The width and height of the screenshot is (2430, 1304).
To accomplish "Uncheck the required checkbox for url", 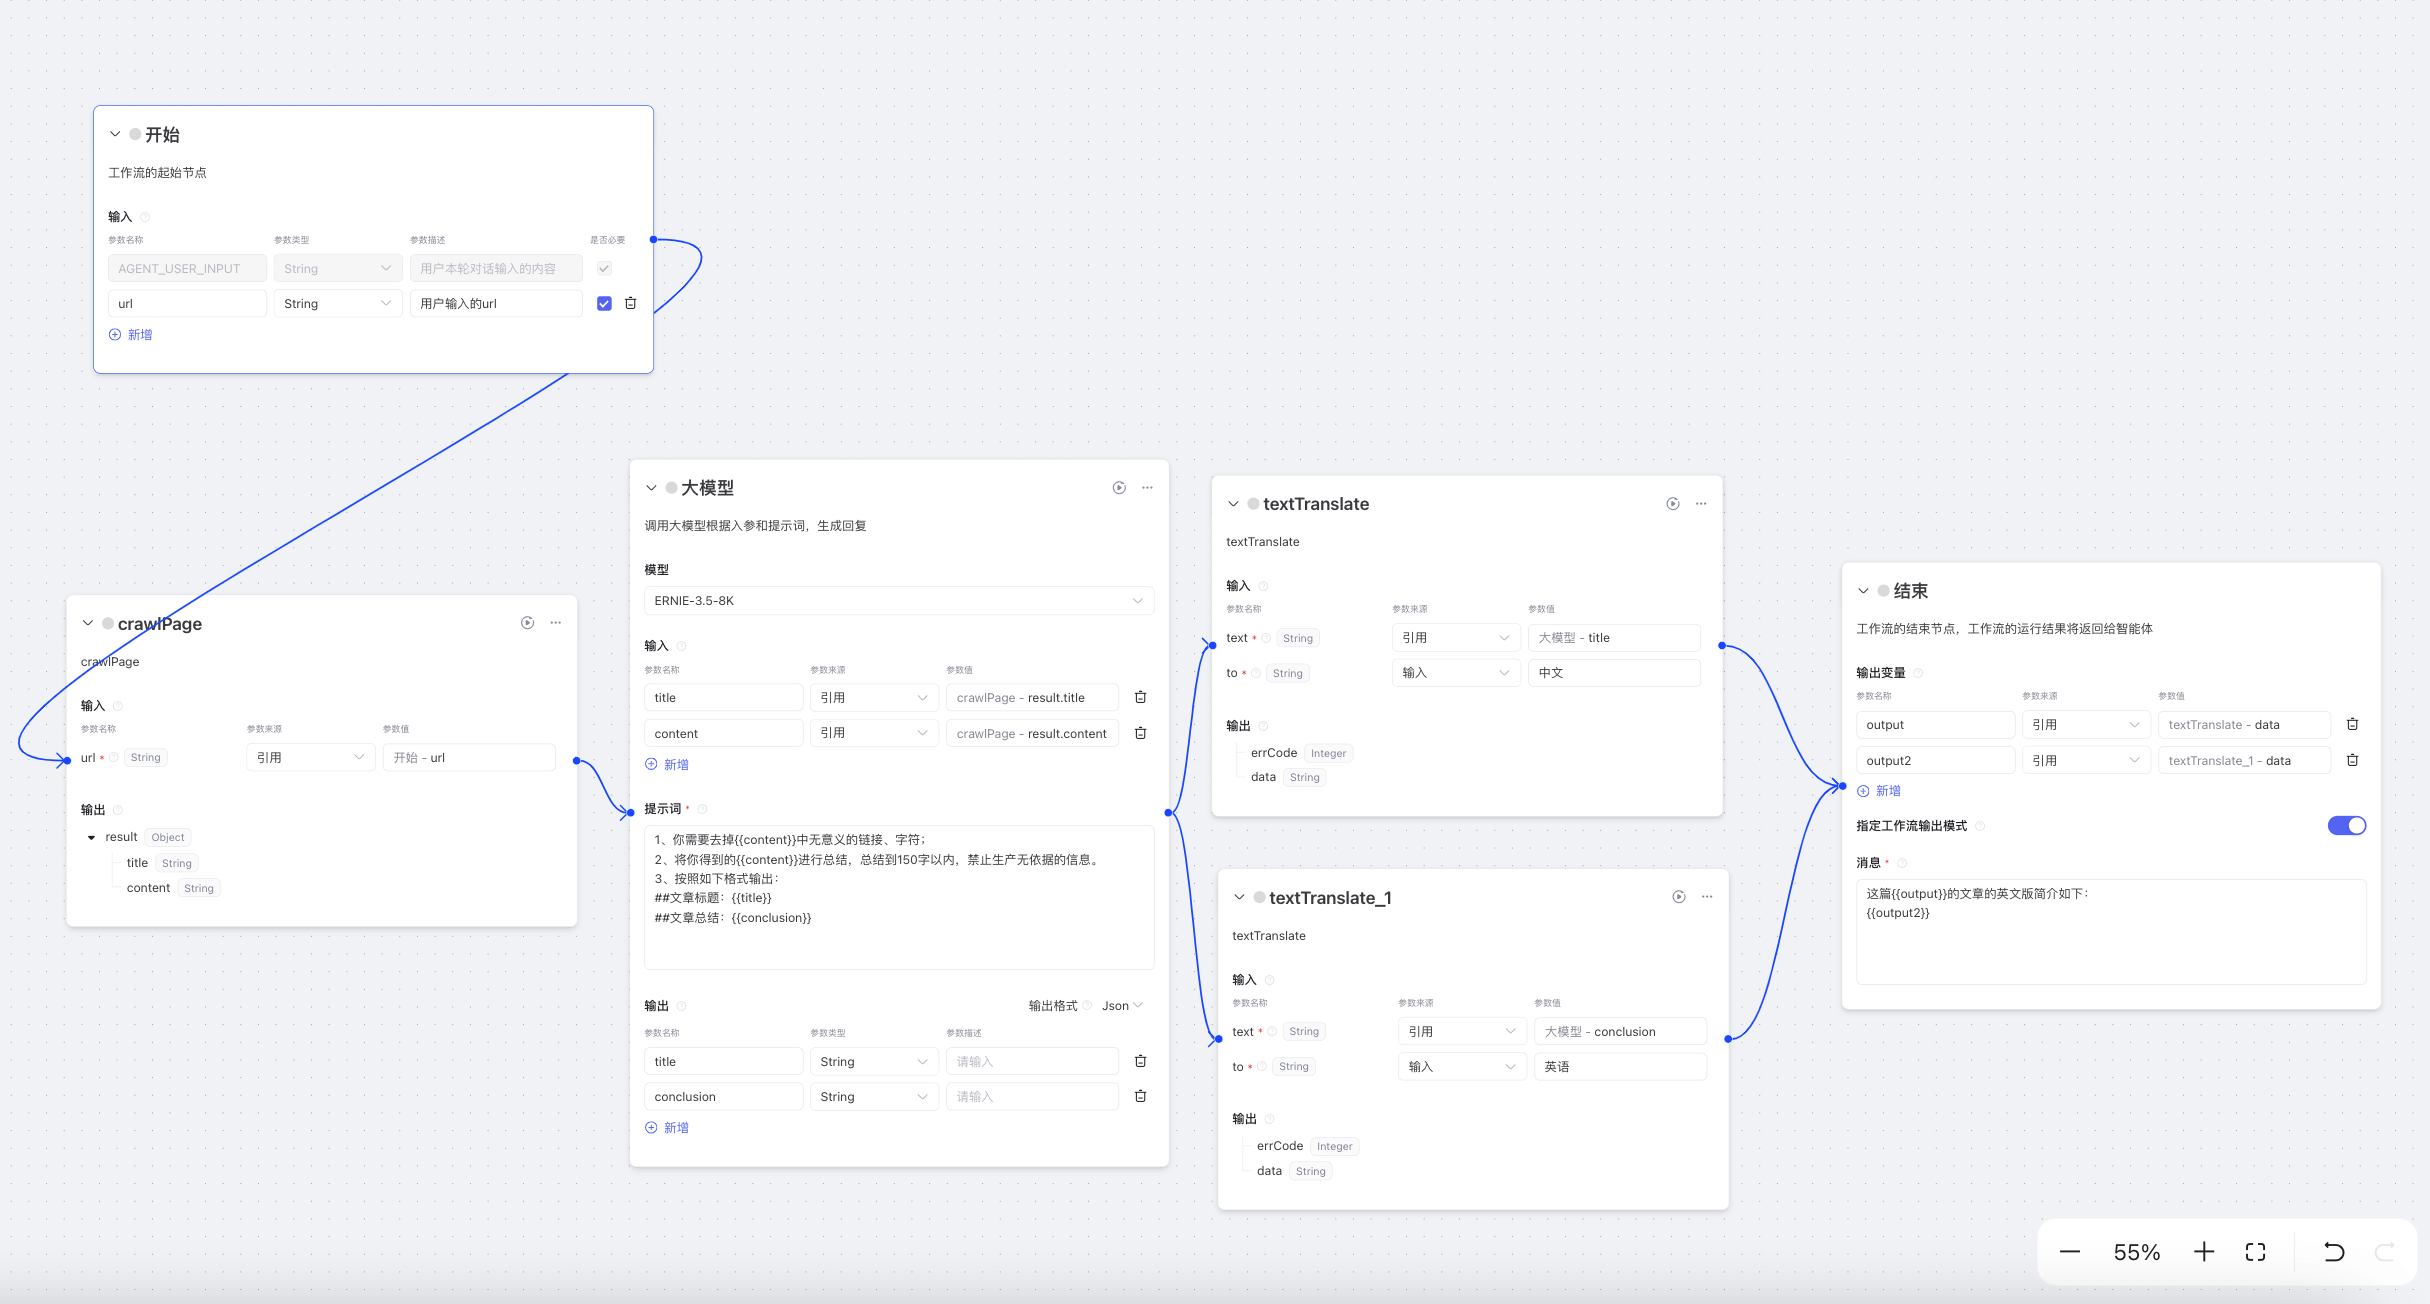I will 604,303.
